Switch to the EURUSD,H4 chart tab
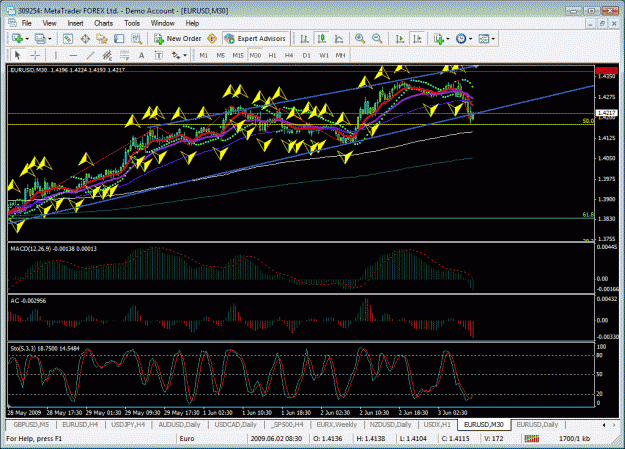The width and height of the screenshot is (625, 449). 80,425
